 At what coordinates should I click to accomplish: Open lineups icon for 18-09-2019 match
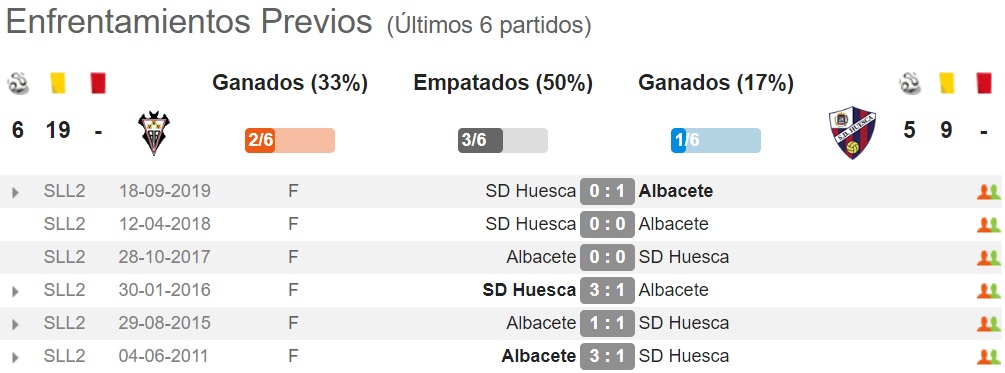click(988, 192)
